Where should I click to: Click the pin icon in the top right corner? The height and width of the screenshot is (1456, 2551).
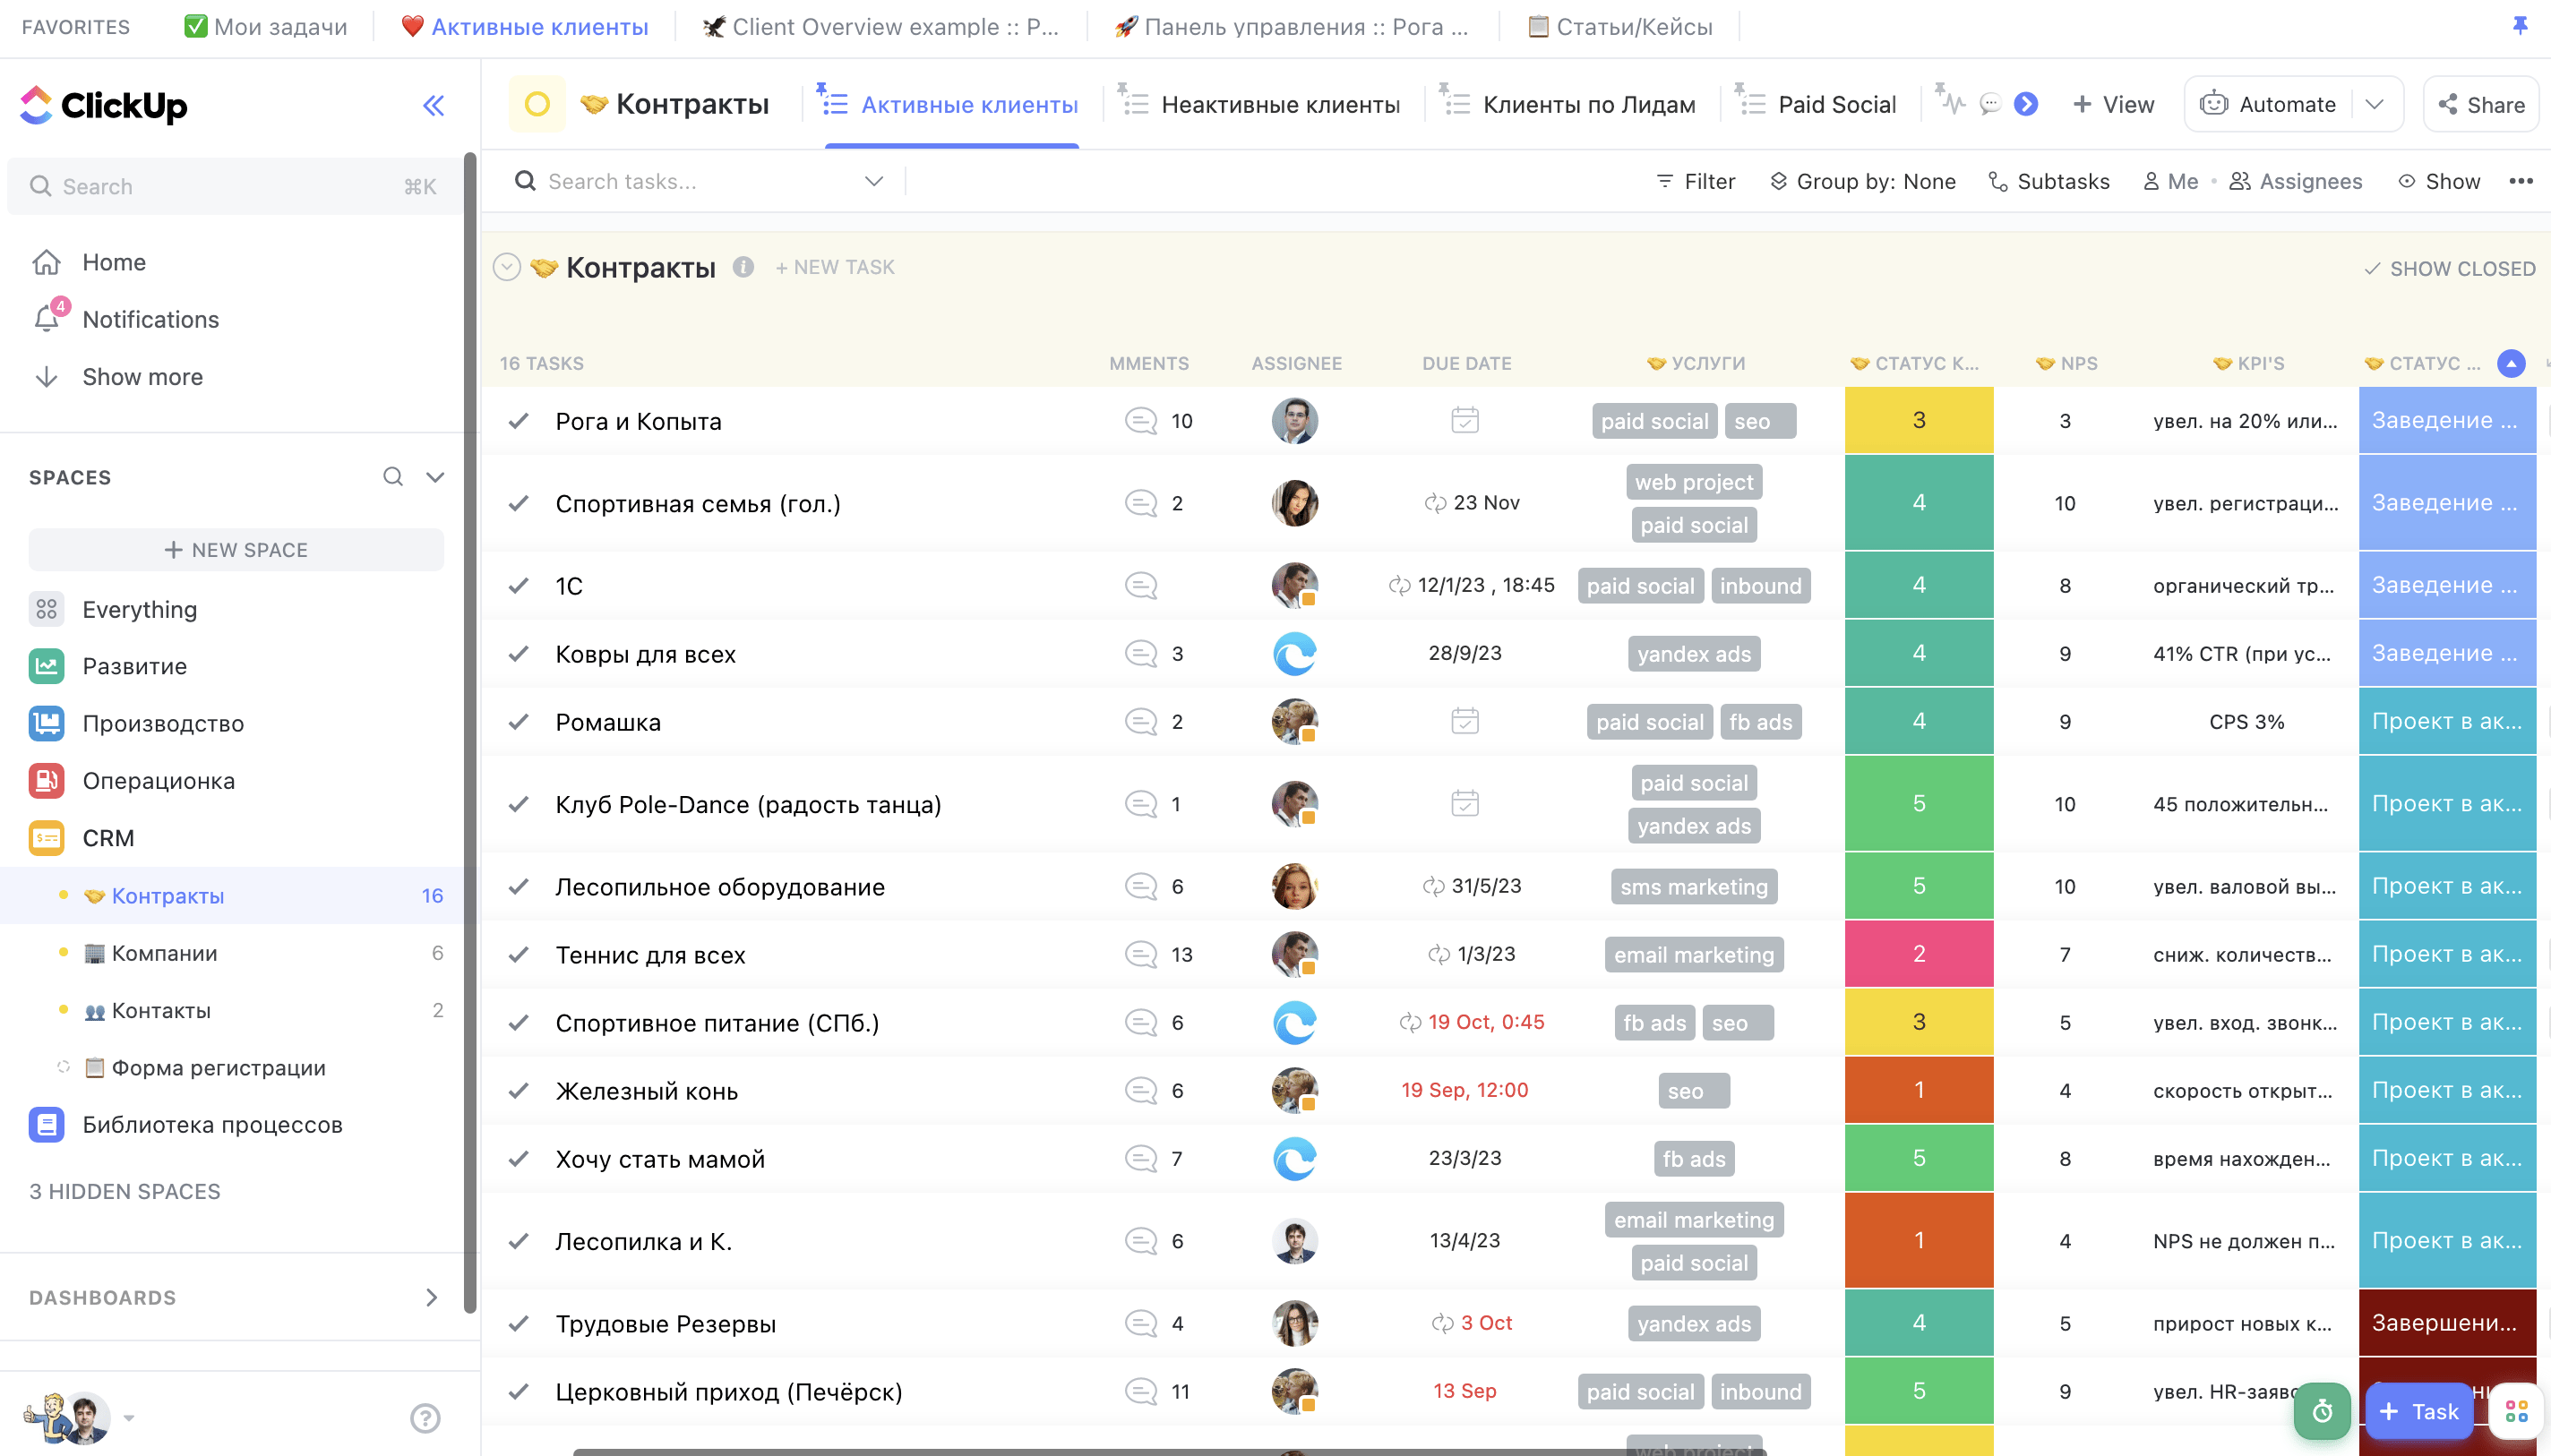tap(2521, 26)
